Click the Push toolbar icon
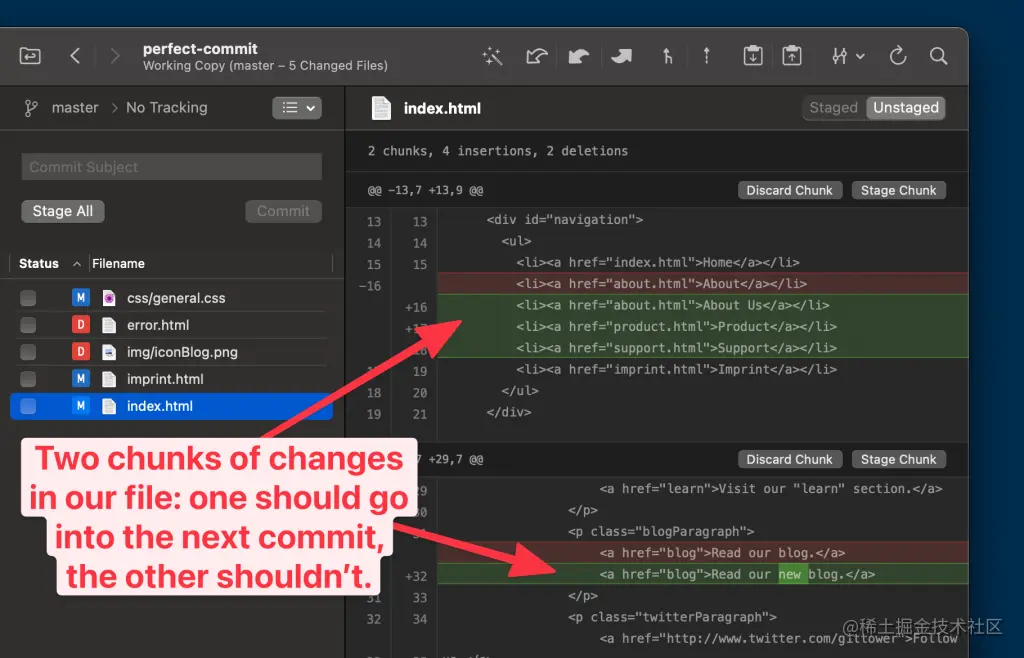Viewport: 1024px width, 658px height. click(621, 56)
